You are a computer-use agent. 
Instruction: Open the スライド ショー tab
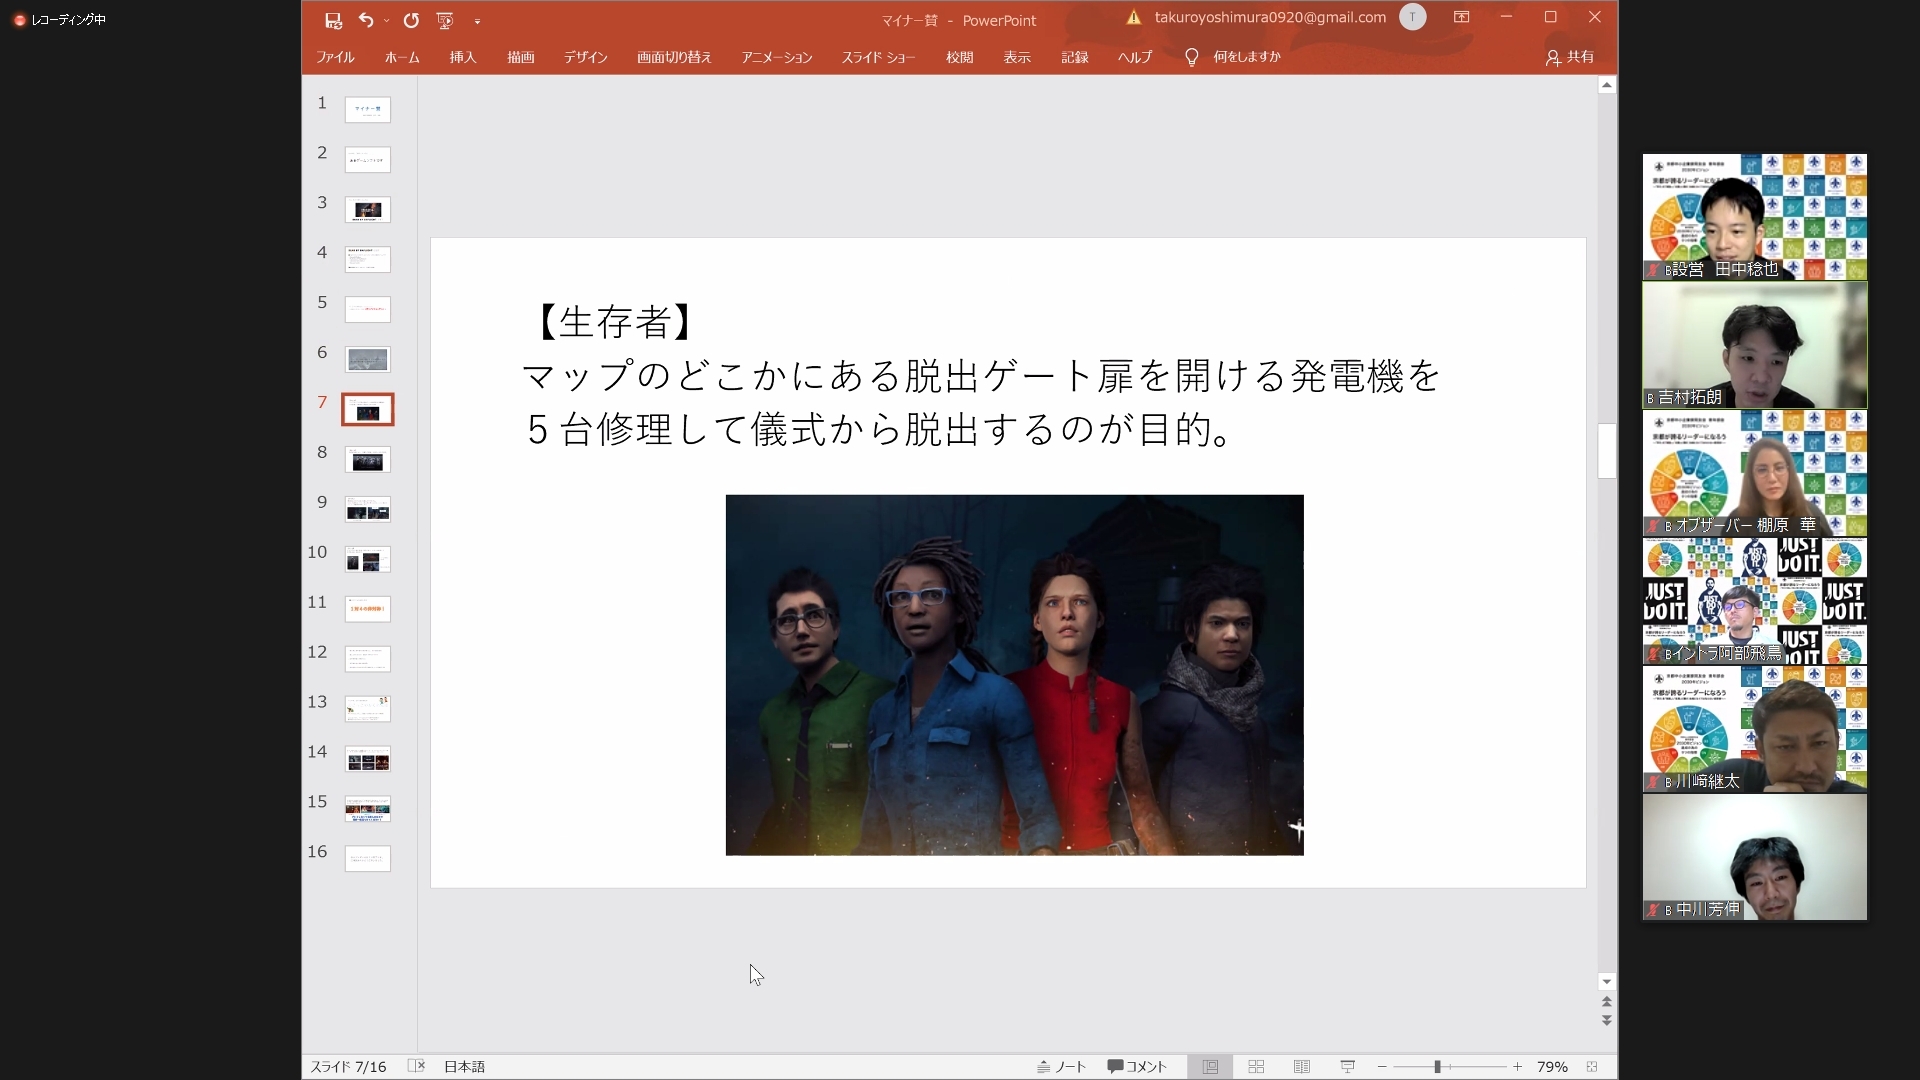point(878,57)
